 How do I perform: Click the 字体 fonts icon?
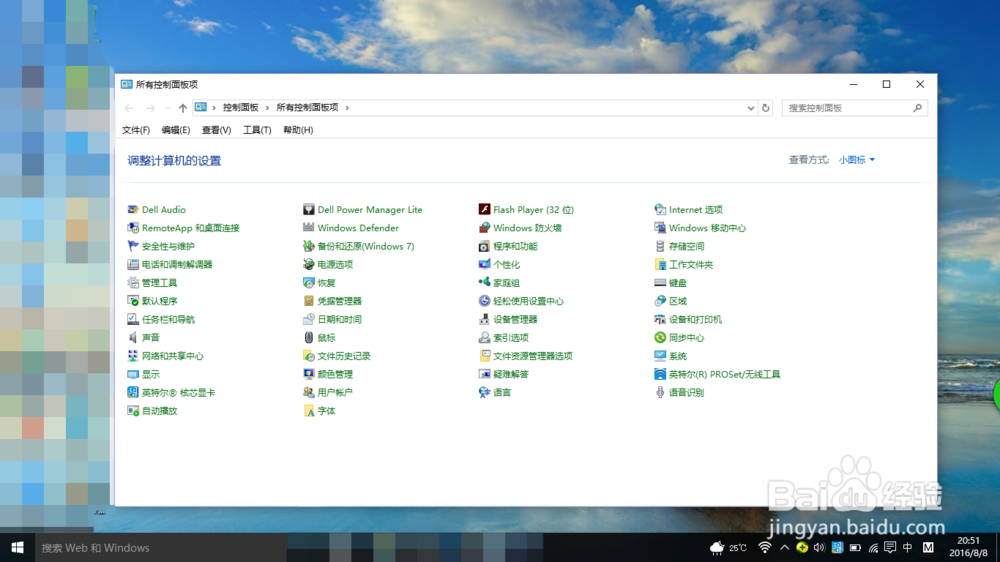pyautogui.click(x=309, y=411)
